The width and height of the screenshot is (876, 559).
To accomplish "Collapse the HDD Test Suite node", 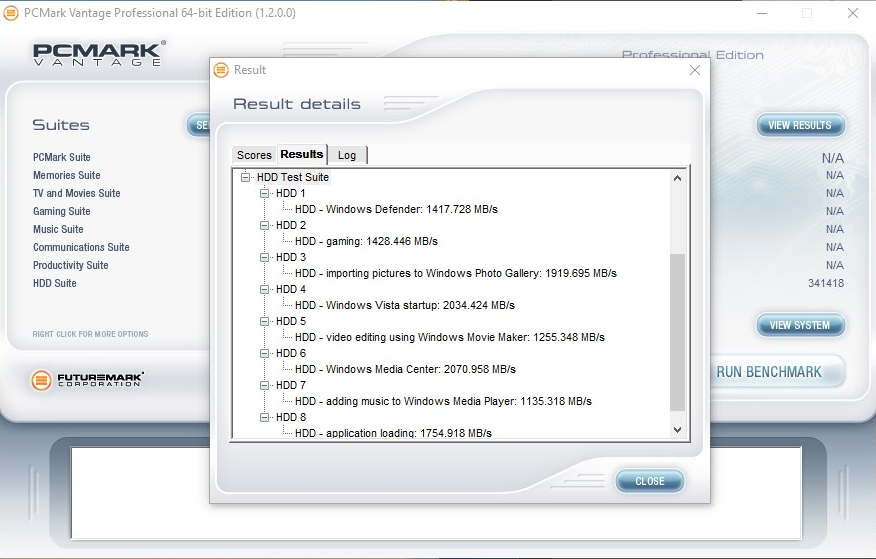I will [246, 177].
